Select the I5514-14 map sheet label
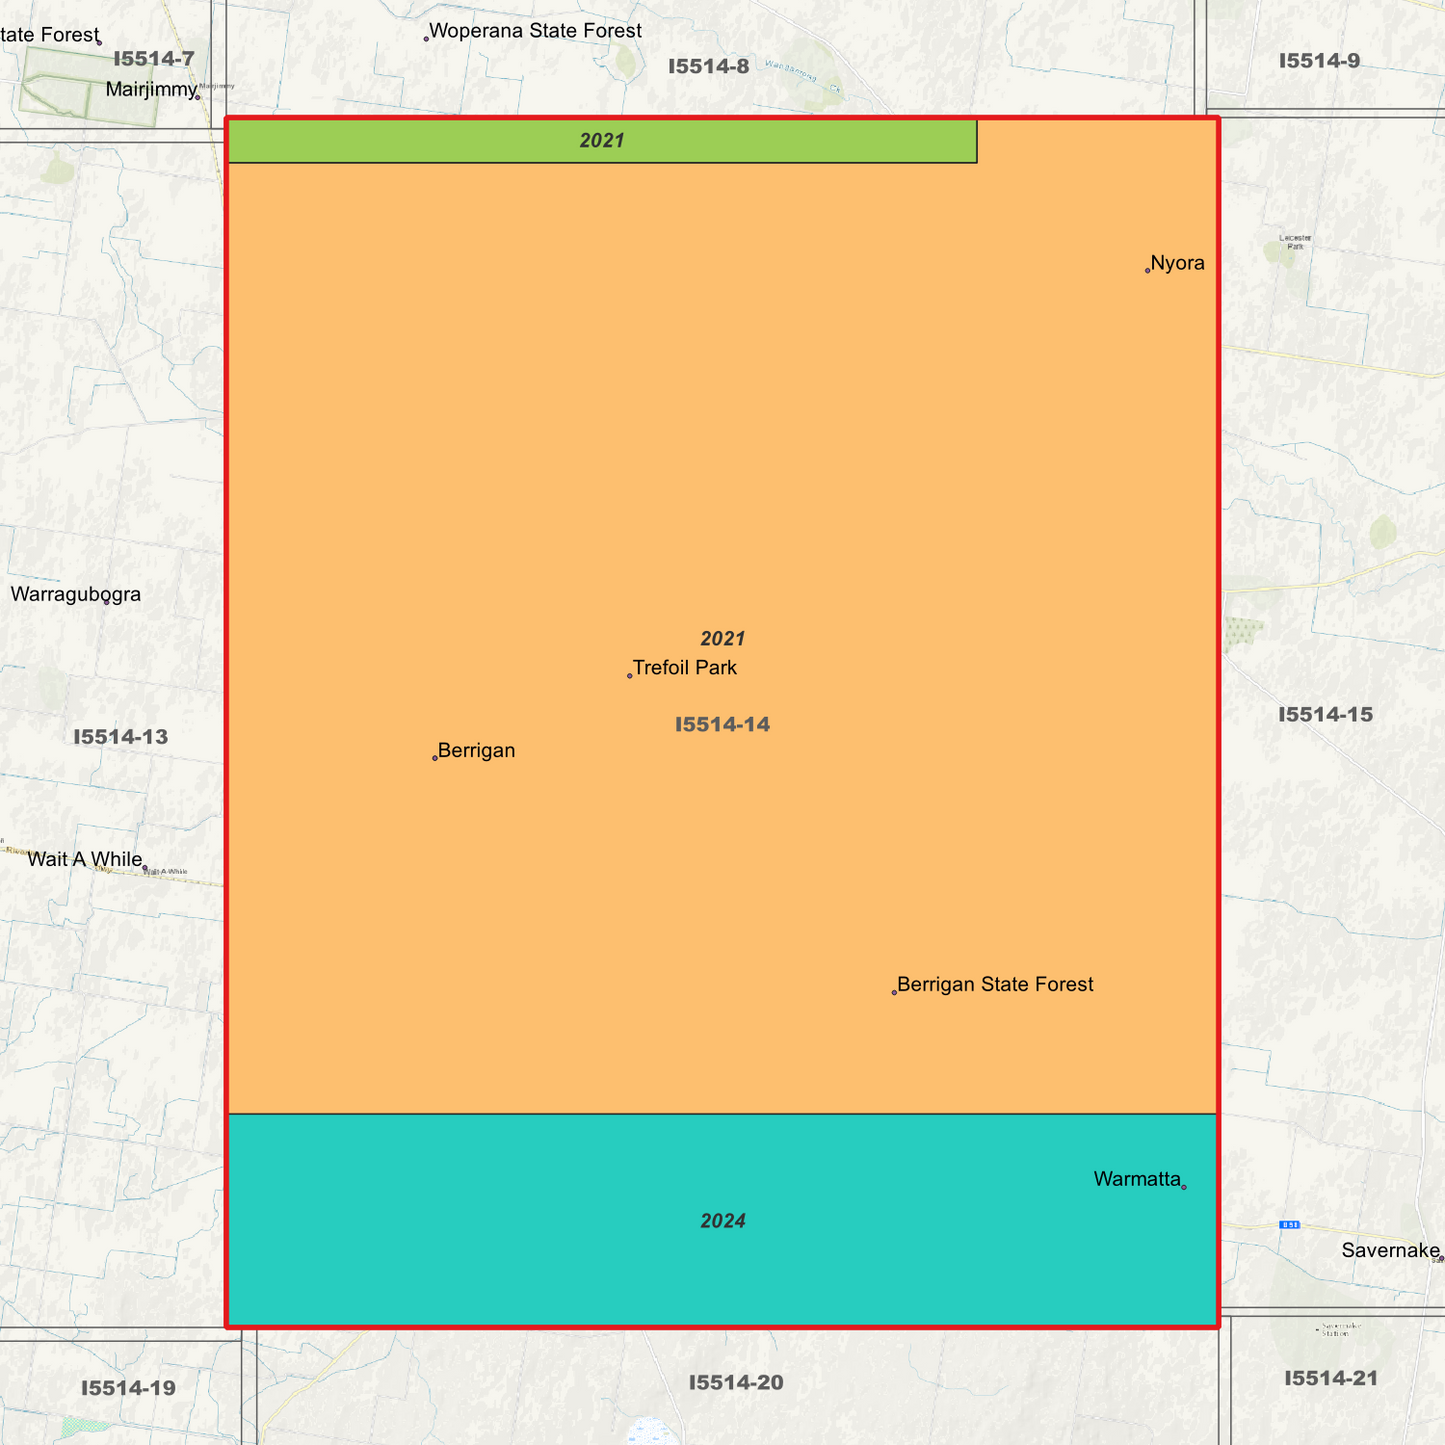Viewport: 1445px width, 1445px height. point(722,725)
